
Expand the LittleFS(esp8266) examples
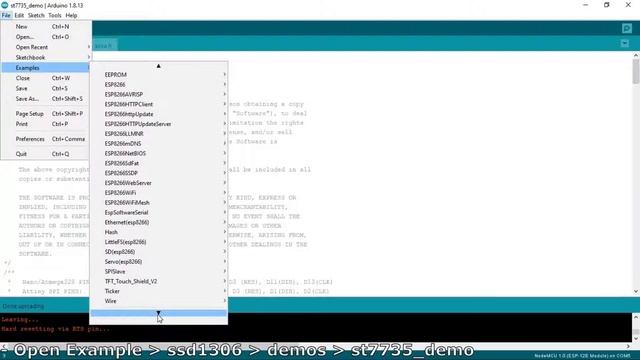click(159, 242)
